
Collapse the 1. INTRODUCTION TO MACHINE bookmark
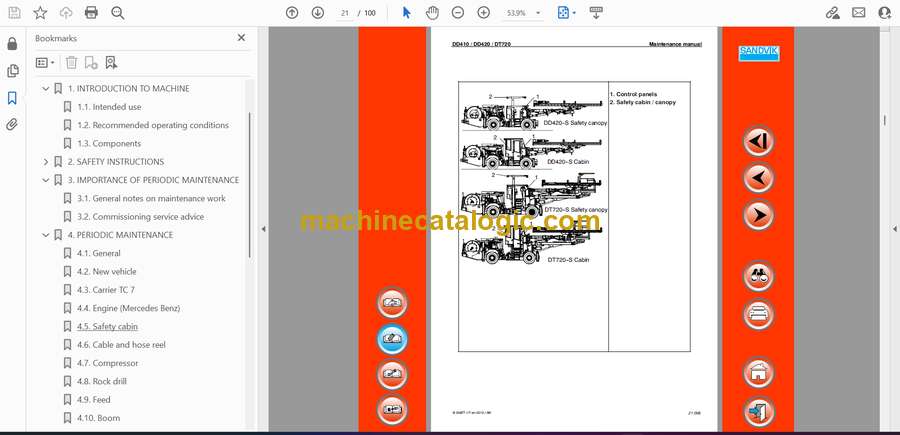pyautogui.click(x=46, y=88)
